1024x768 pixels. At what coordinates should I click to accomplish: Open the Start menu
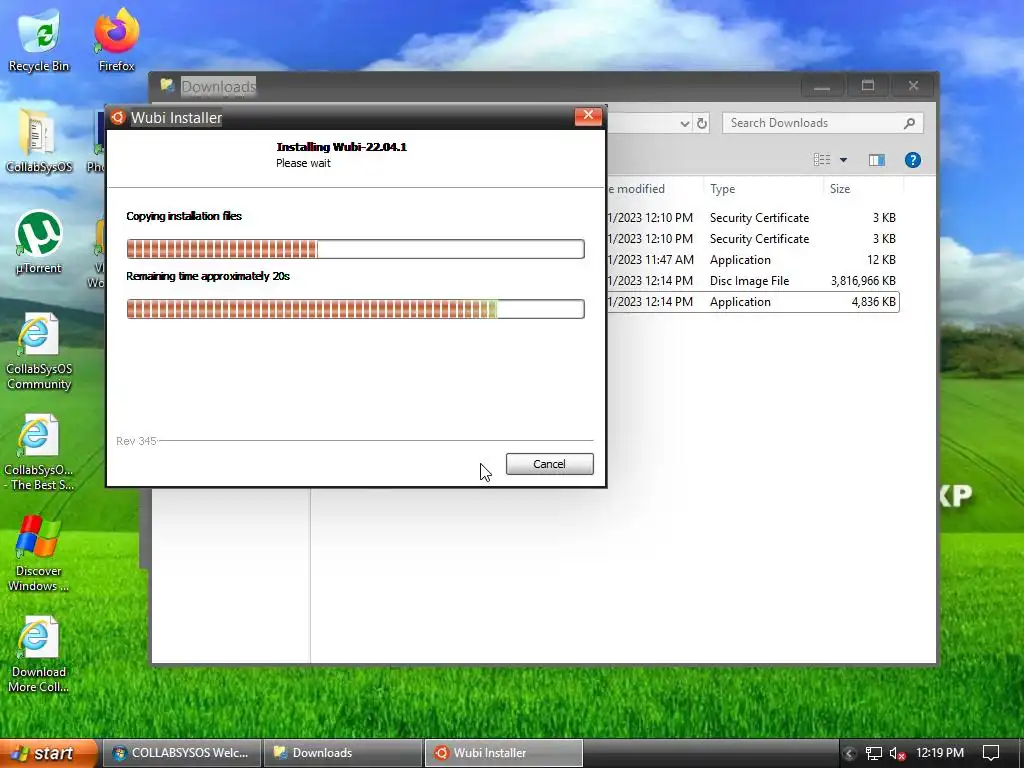click(47, 753)
